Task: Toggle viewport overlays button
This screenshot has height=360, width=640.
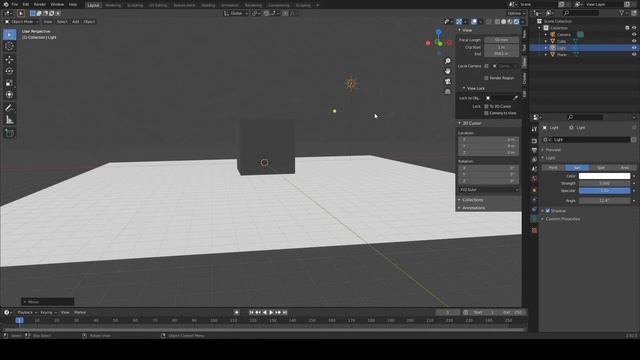Action: [474, 22]
